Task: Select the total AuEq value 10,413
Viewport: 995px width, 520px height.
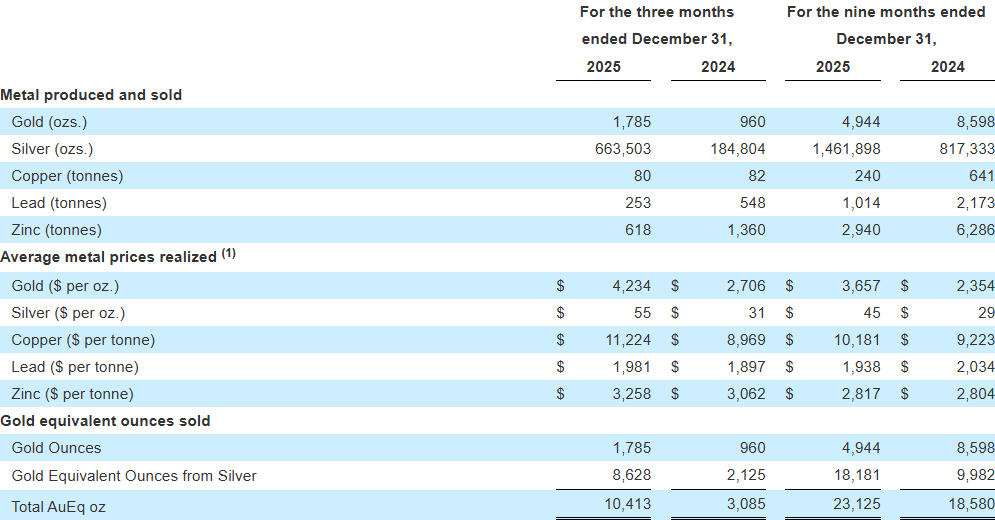Action: pos(627,505)
